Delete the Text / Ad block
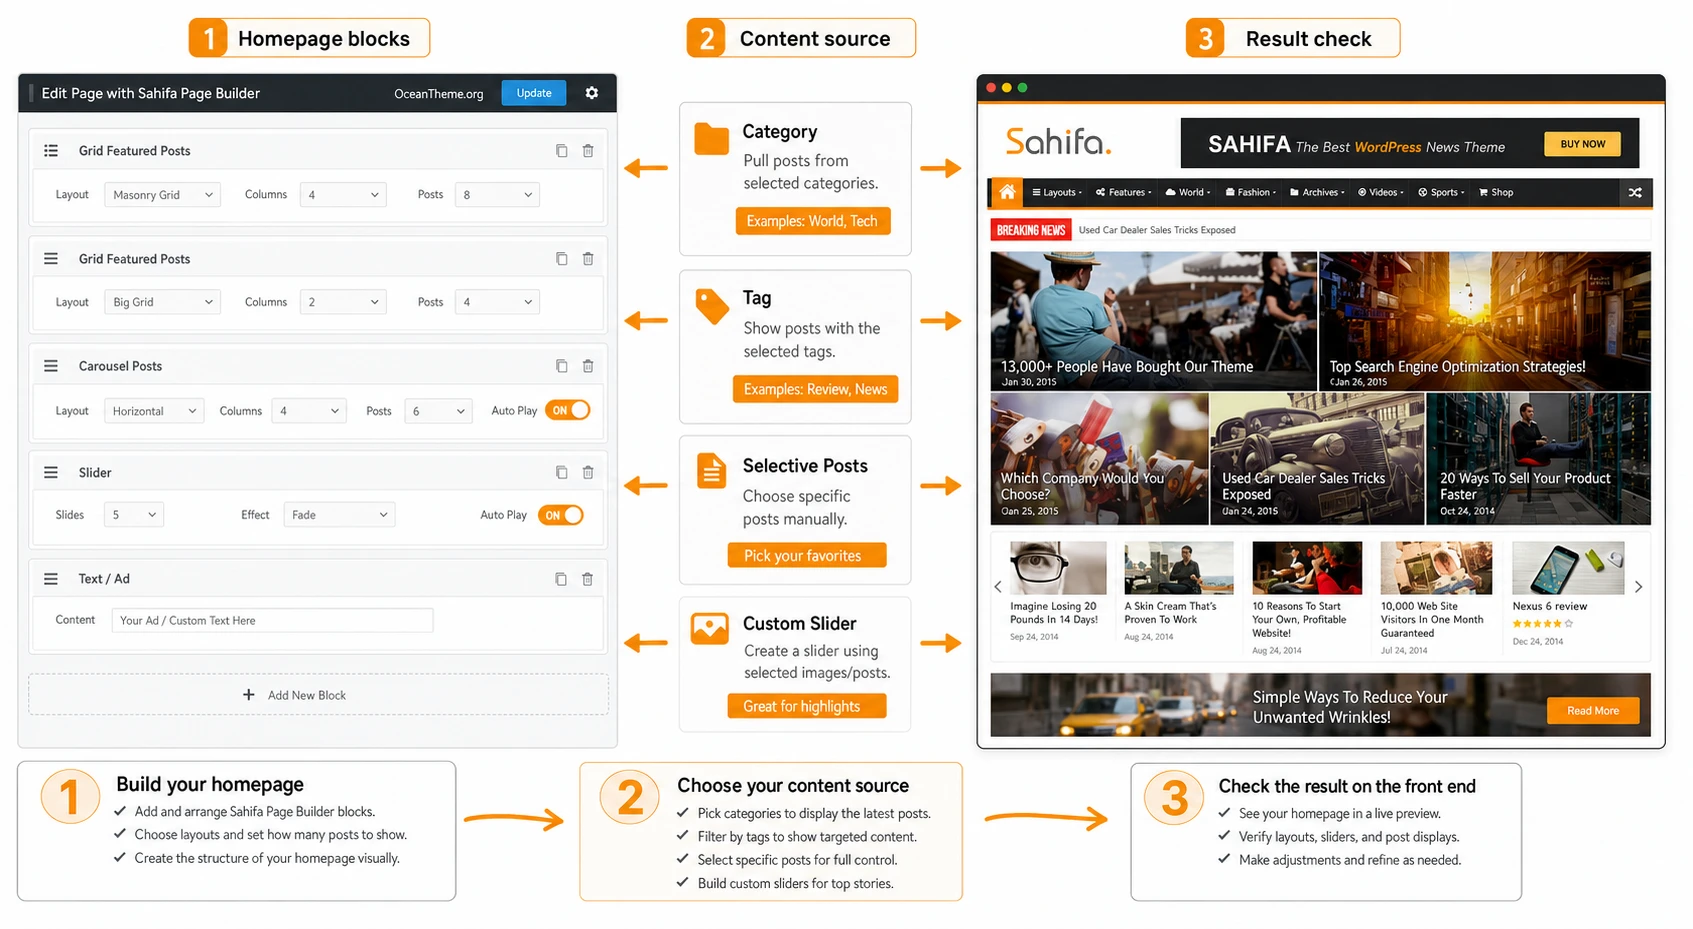Image resolution: width=1693 pixels, height=929 pixels. 588,579
